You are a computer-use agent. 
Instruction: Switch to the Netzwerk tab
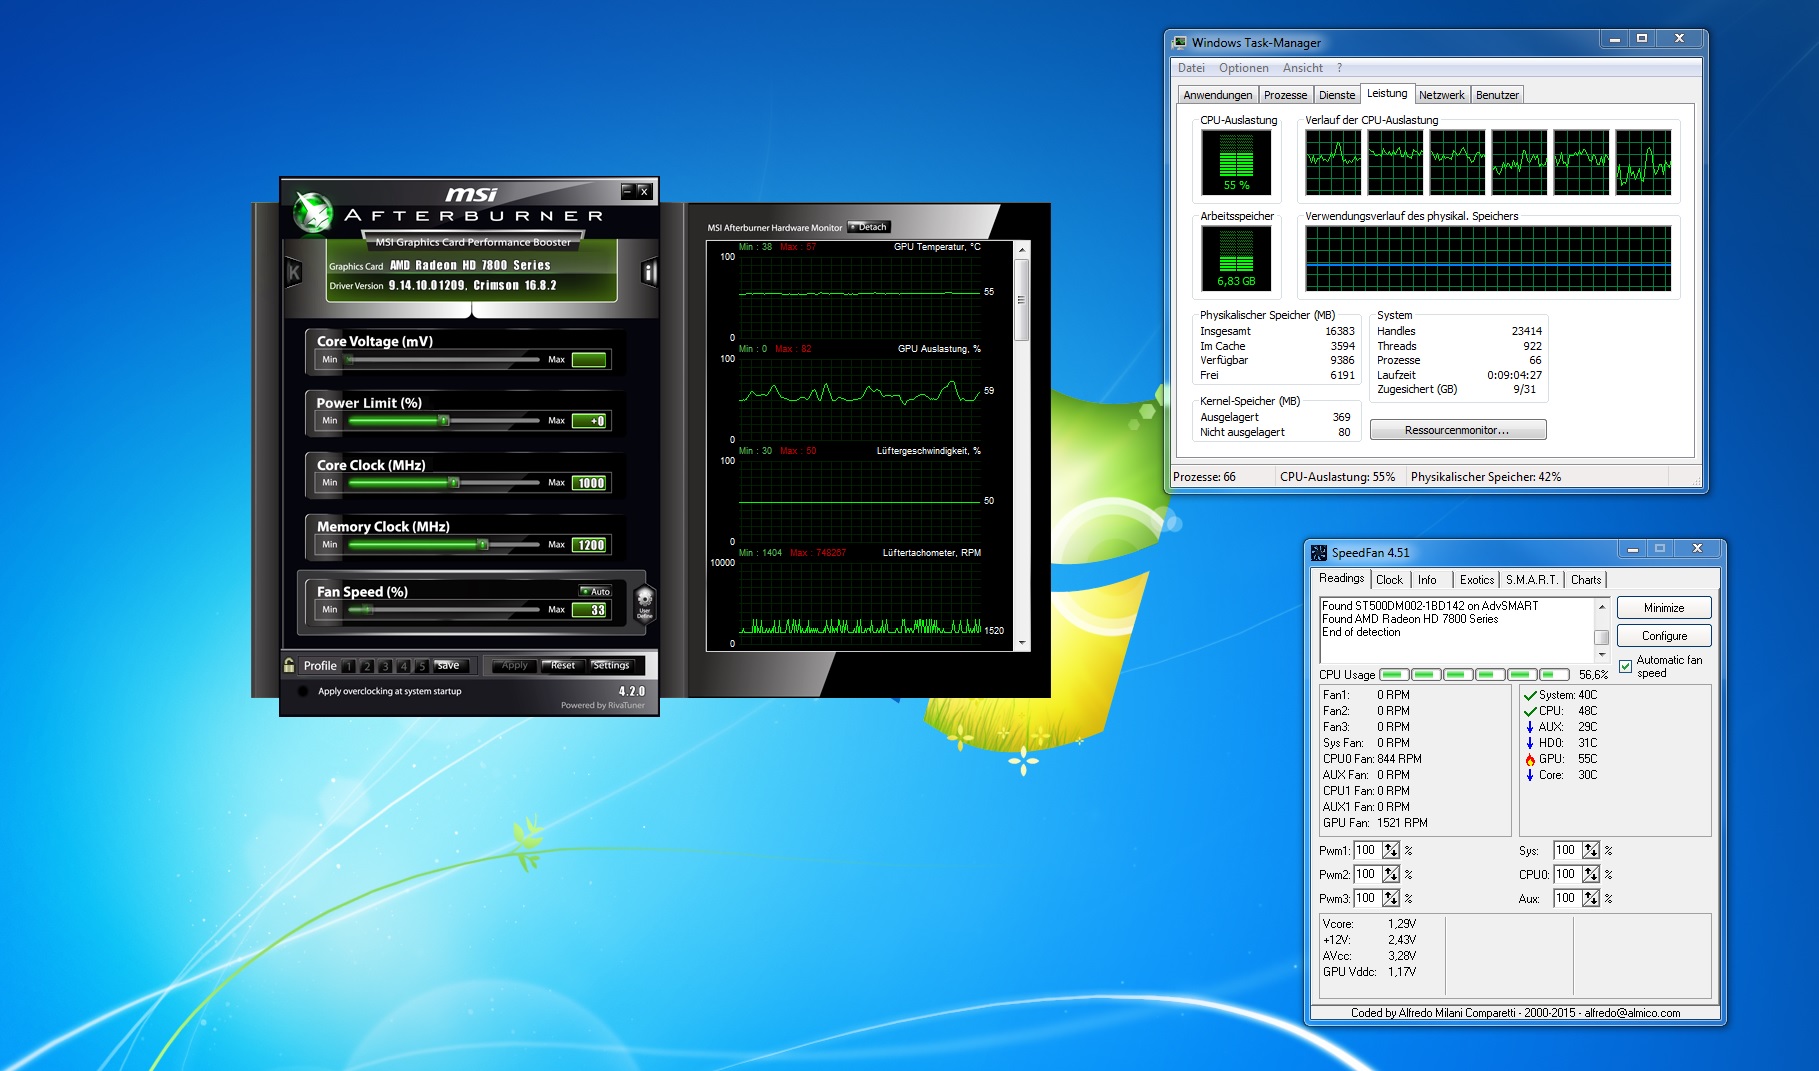(x=1441, y=95)
